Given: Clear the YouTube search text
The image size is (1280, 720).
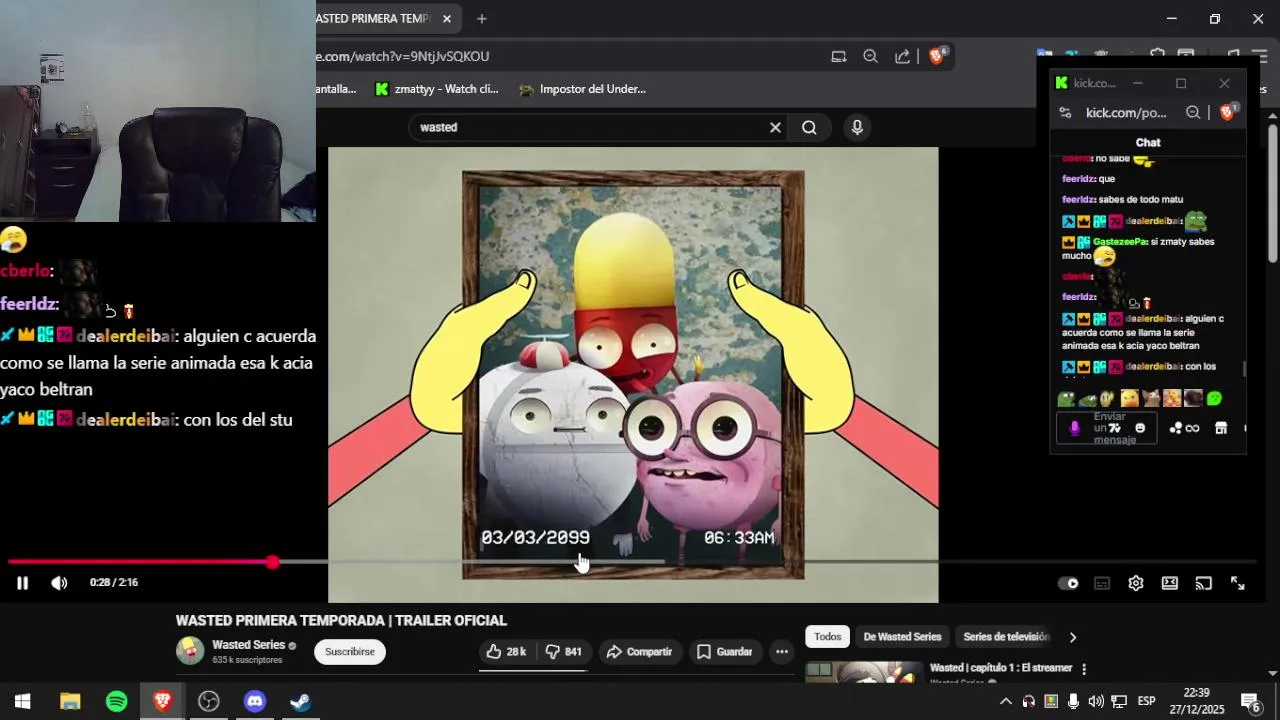Looking at the screenshot, I should [775, 127].
